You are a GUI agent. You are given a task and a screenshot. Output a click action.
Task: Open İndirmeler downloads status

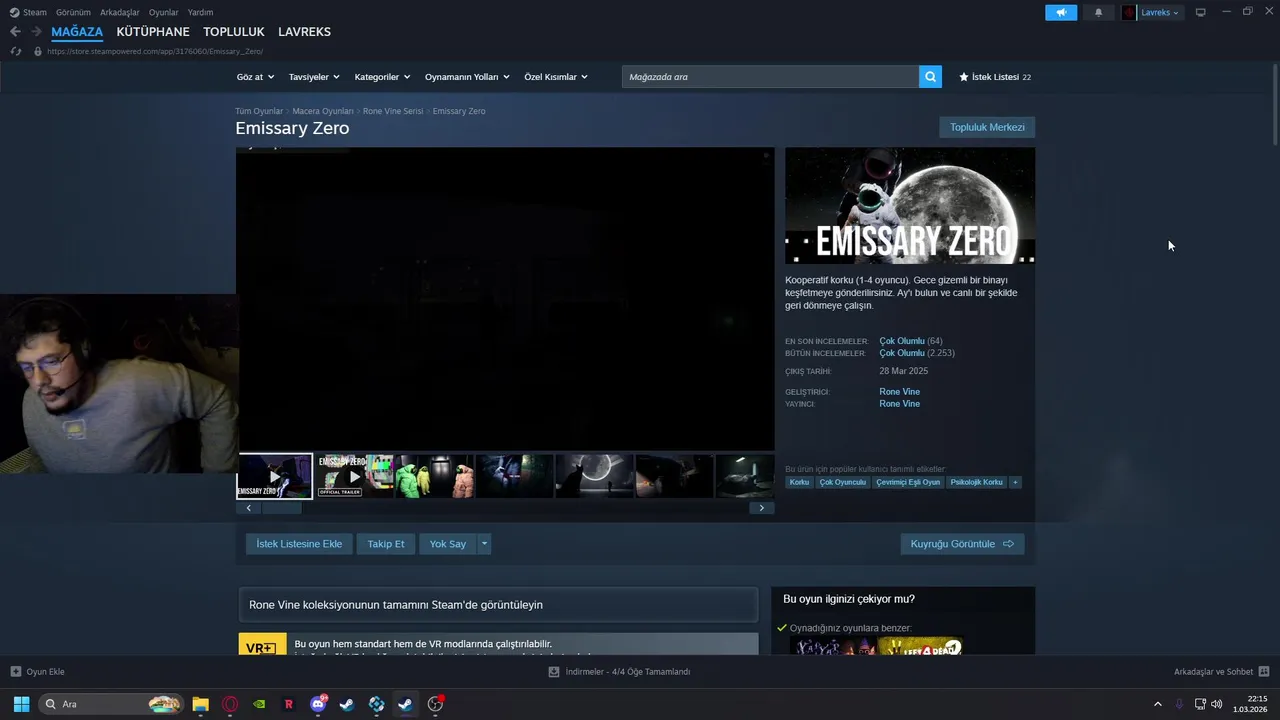click(x=620, y=672)
